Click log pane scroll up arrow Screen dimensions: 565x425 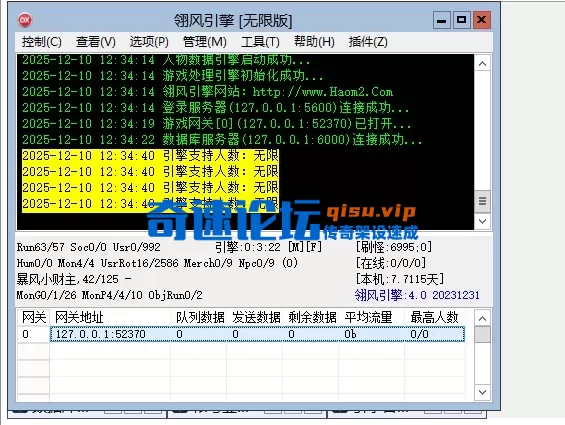(482, 64)
